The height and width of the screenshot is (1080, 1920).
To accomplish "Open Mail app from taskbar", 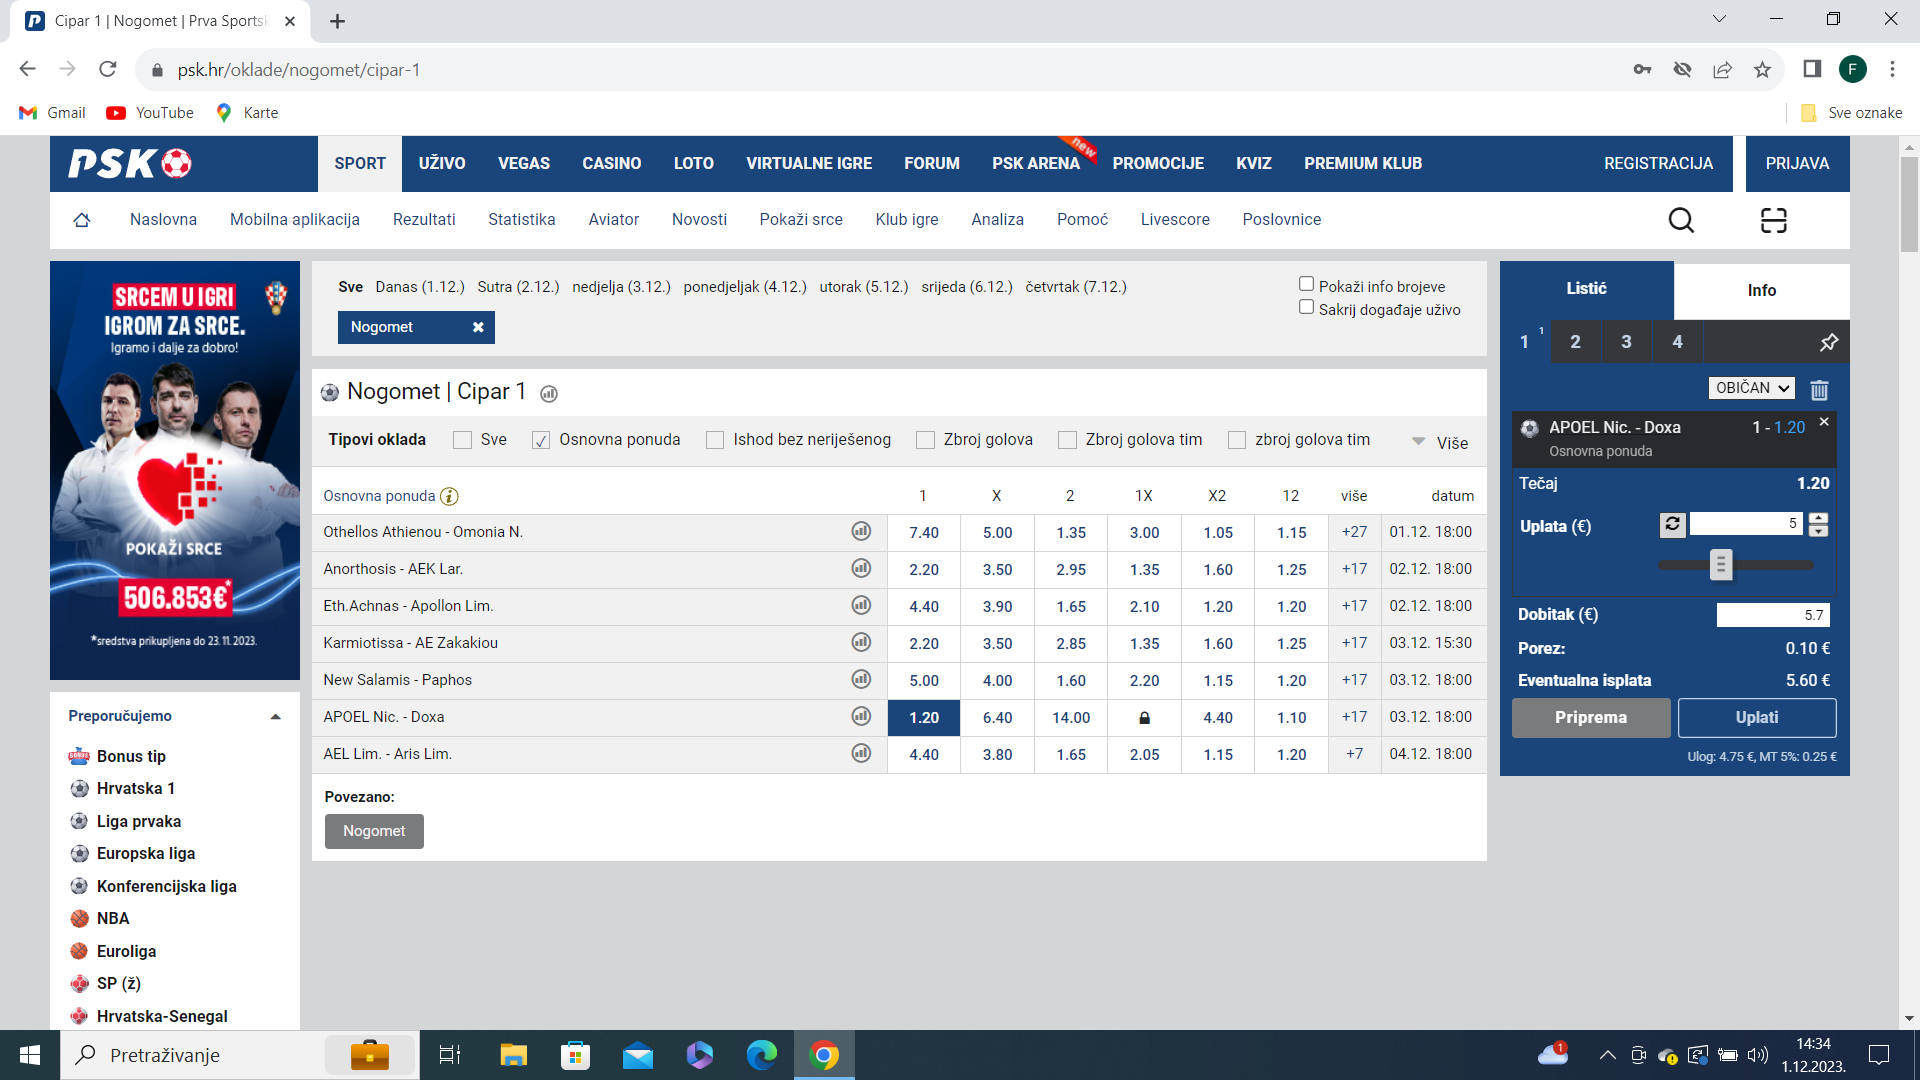I will click(x=638, y=1055).
